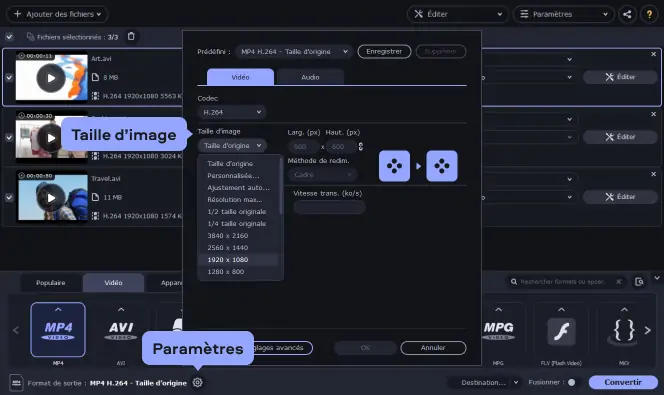Play the Travel.avi thumbnail preview

point(51,198)
